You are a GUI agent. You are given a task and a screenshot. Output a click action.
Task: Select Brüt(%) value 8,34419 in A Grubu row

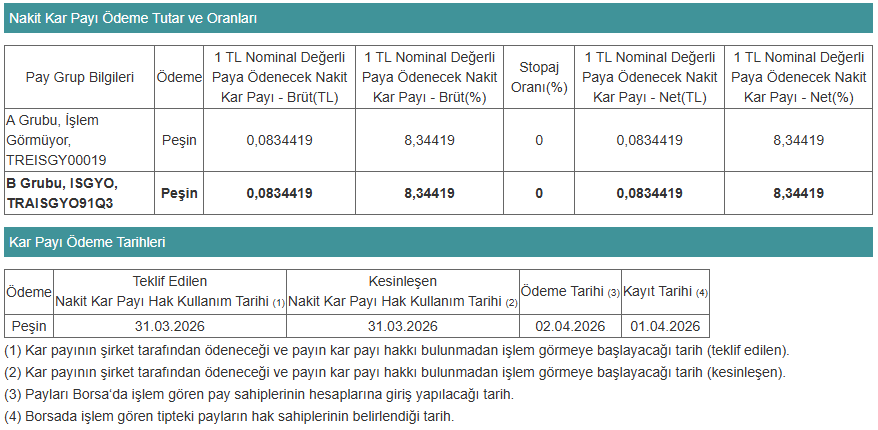tap(429, 140)
